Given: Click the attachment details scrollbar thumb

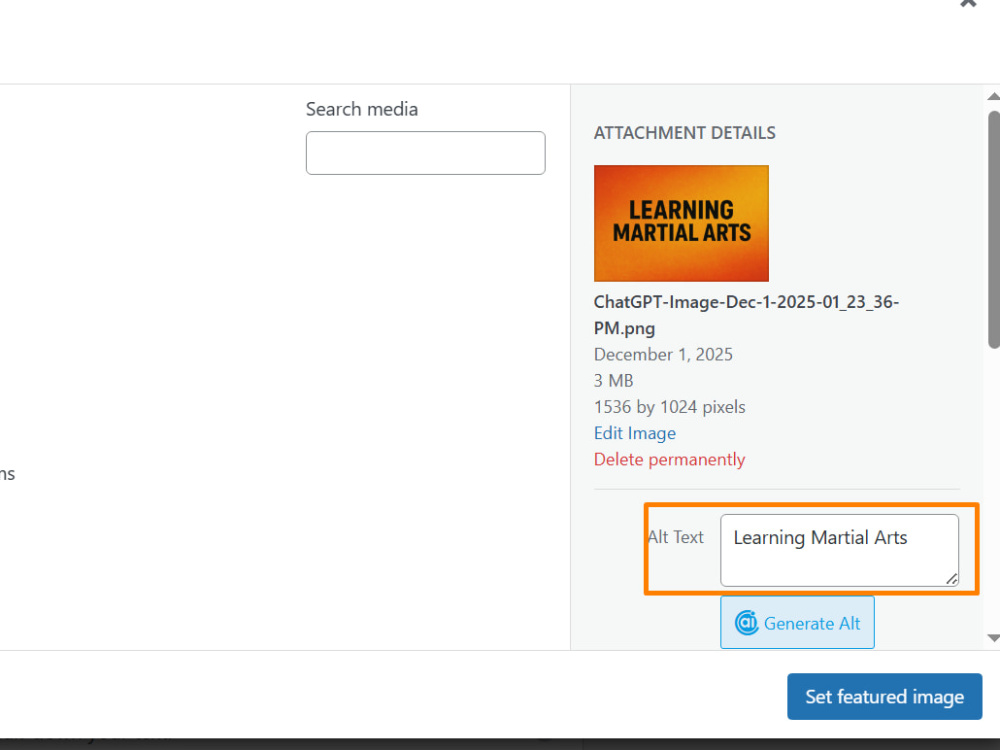Looking at the screenshot, I should pos(994,230).
